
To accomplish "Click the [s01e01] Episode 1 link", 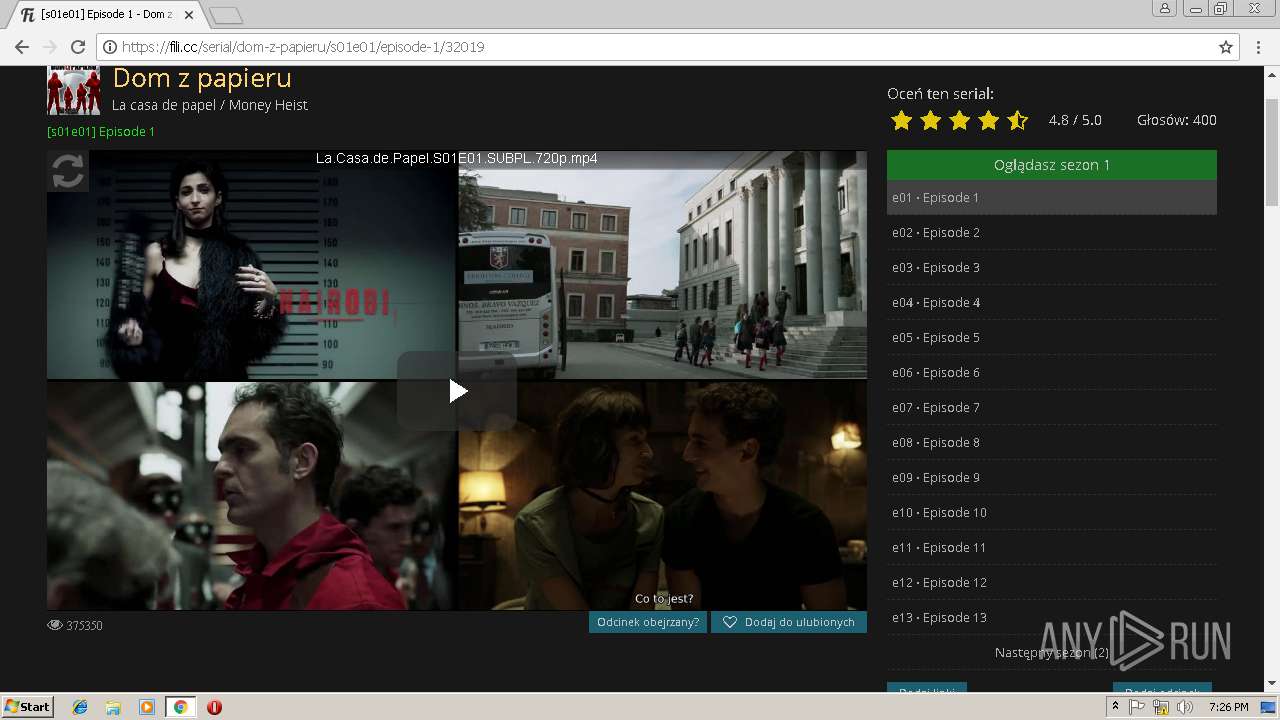I will (101, 131).
